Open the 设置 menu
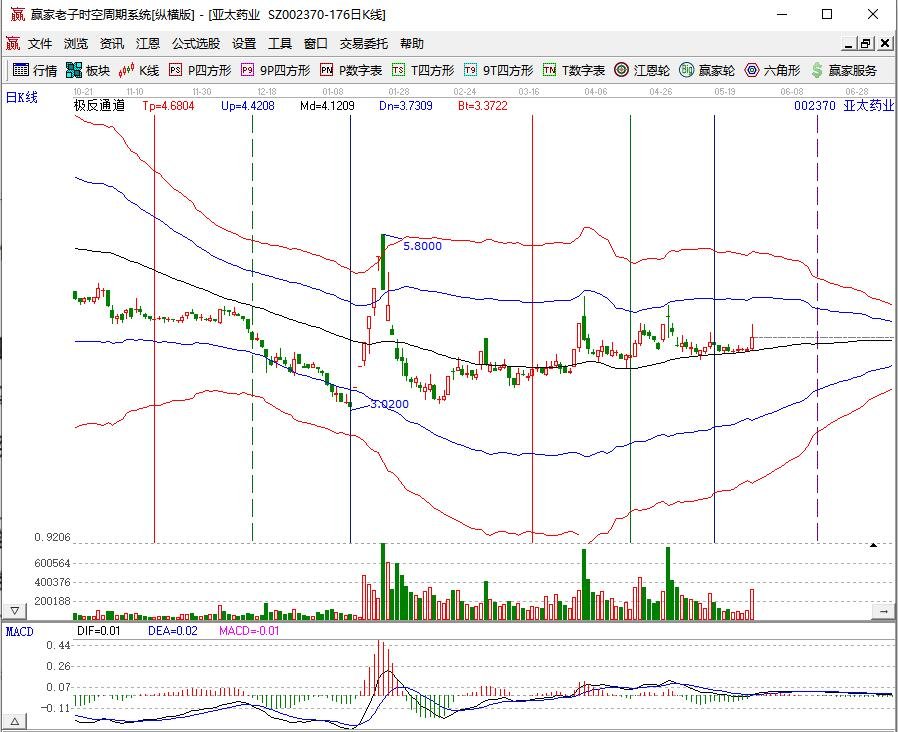898x732 pixels. 244,44
